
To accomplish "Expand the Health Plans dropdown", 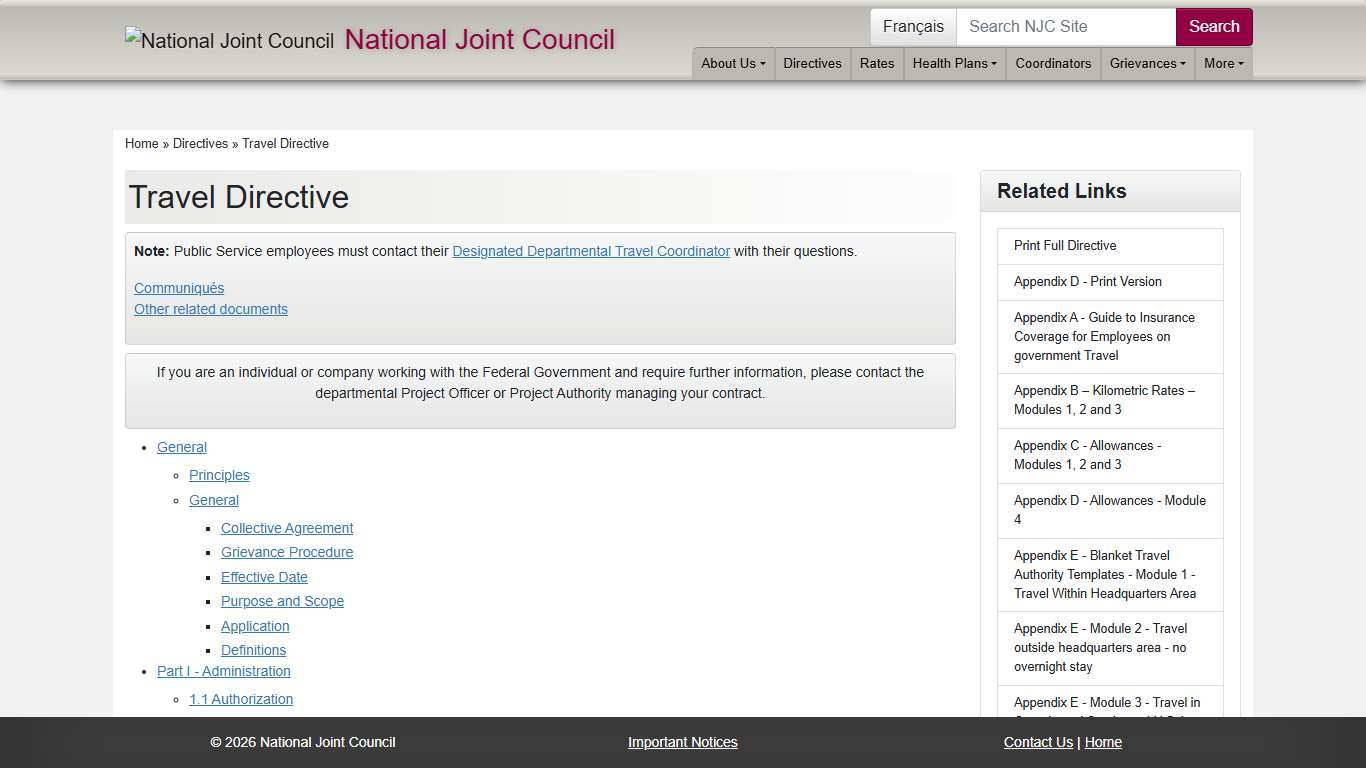I will [954, 63].
